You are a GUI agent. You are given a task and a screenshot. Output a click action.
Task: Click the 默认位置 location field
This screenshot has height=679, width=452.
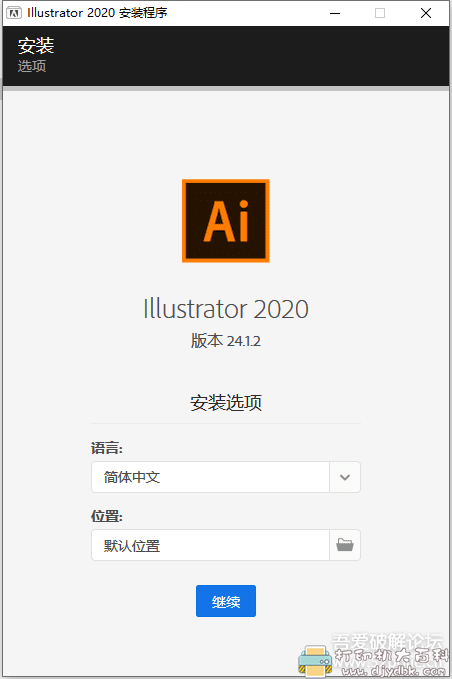[210, 545]
